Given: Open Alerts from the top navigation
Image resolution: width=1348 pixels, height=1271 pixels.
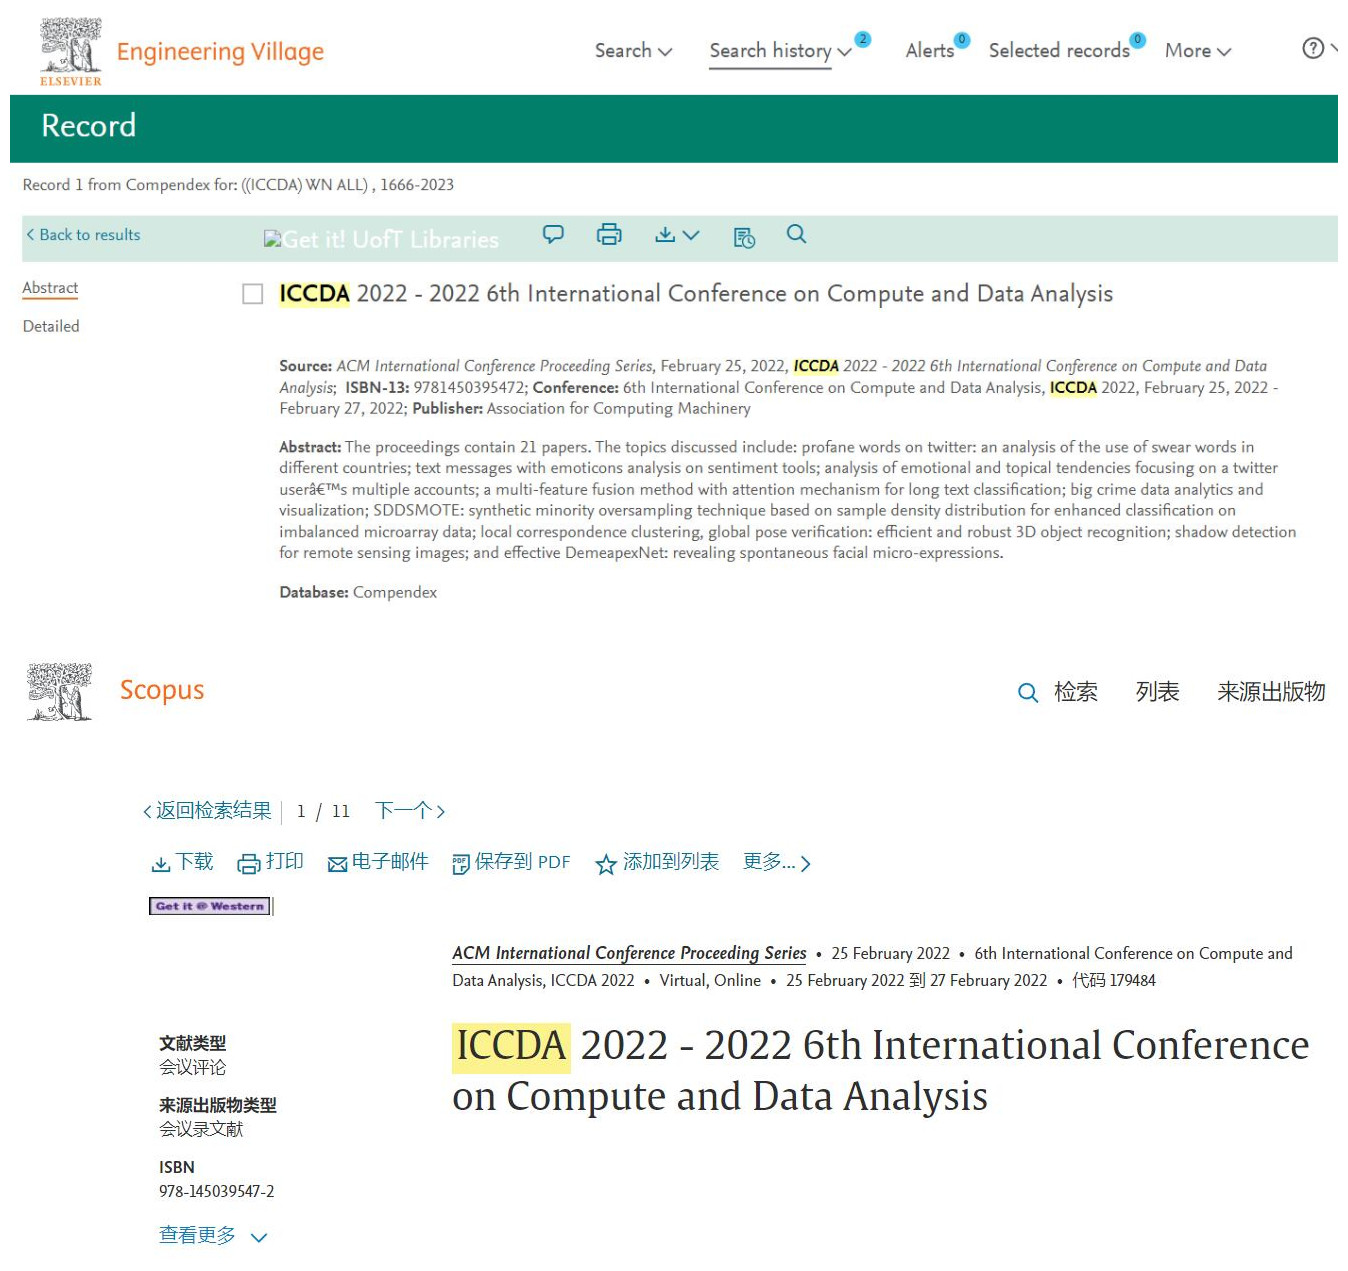Looking at the screenshot, I should click(x=929, y=51).
